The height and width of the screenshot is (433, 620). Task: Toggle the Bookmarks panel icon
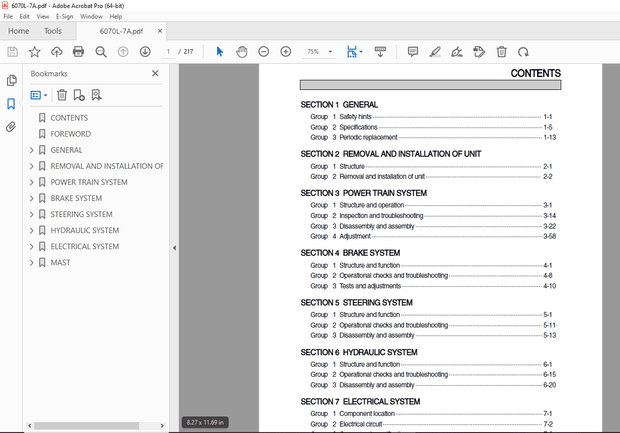pos(11,104)
